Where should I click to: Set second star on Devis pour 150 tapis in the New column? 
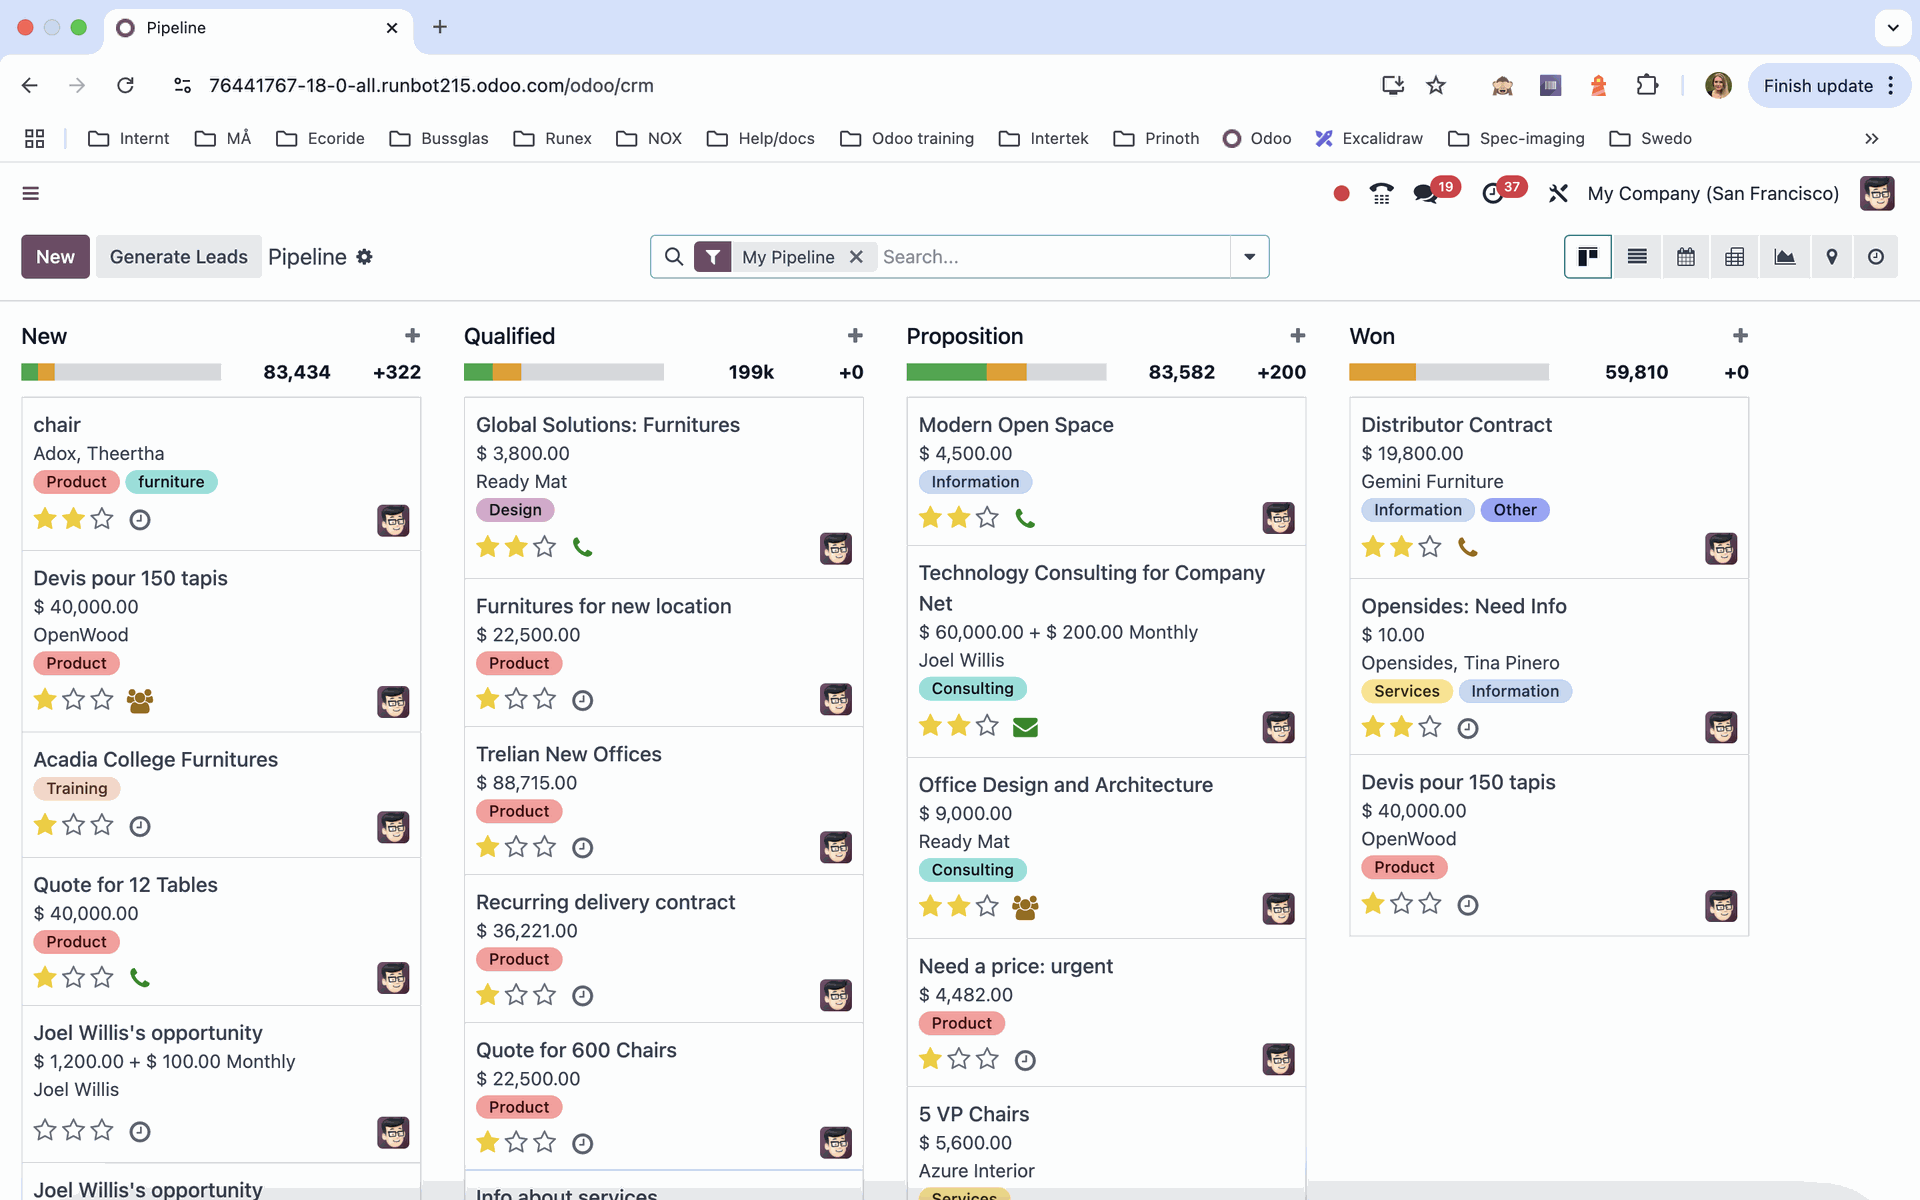click(73, 700)
